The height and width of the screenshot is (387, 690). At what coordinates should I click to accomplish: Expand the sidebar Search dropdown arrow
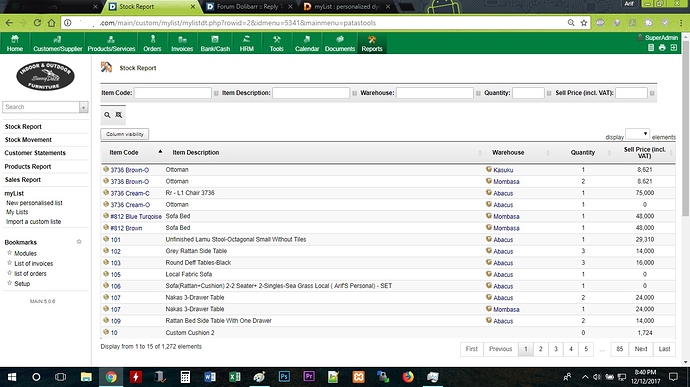[x=84, y=107]
